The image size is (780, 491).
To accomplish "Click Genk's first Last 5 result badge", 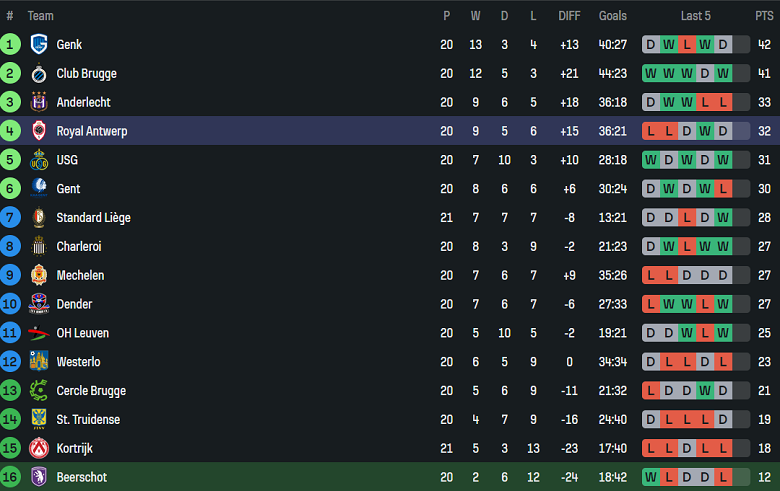I will (651, 45).
